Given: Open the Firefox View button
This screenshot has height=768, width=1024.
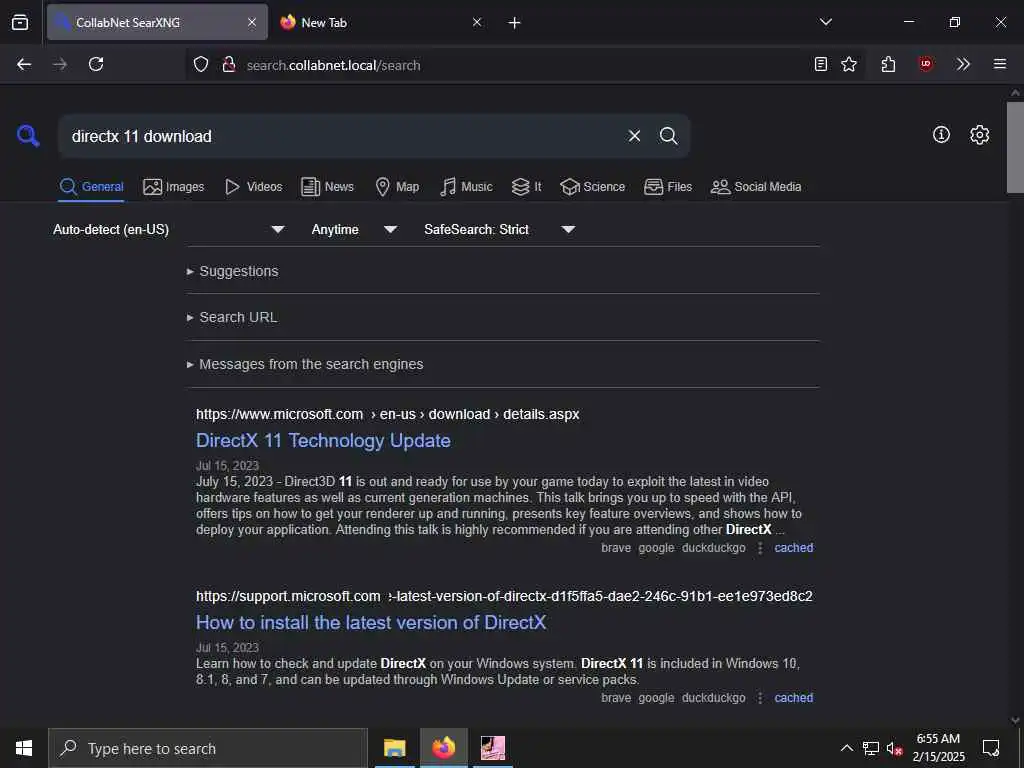Looking at the screenshot, I should [x=20, y=22].
